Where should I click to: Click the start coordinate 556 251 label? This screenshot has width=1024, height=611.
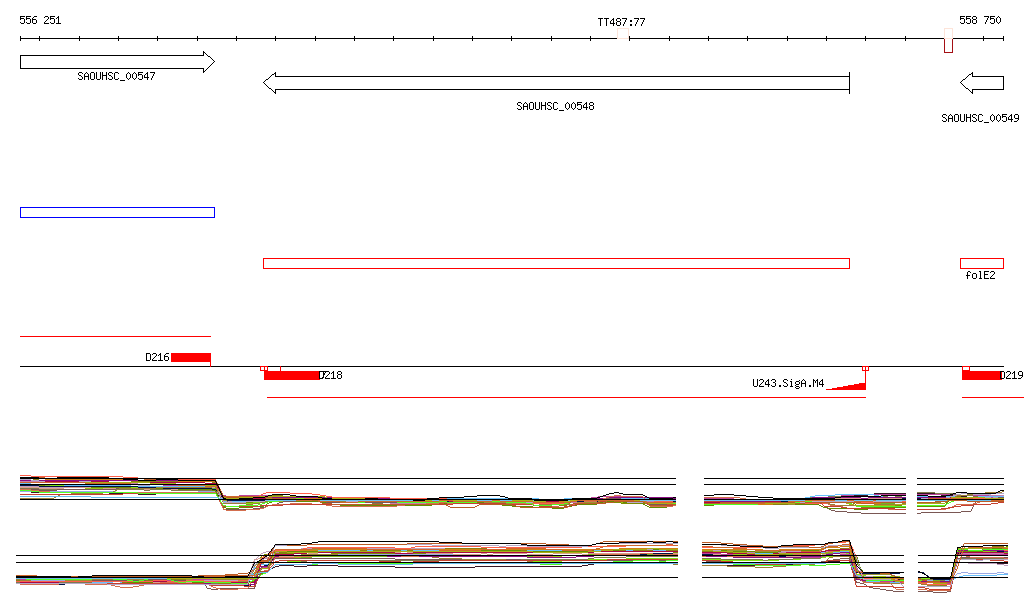40,20
